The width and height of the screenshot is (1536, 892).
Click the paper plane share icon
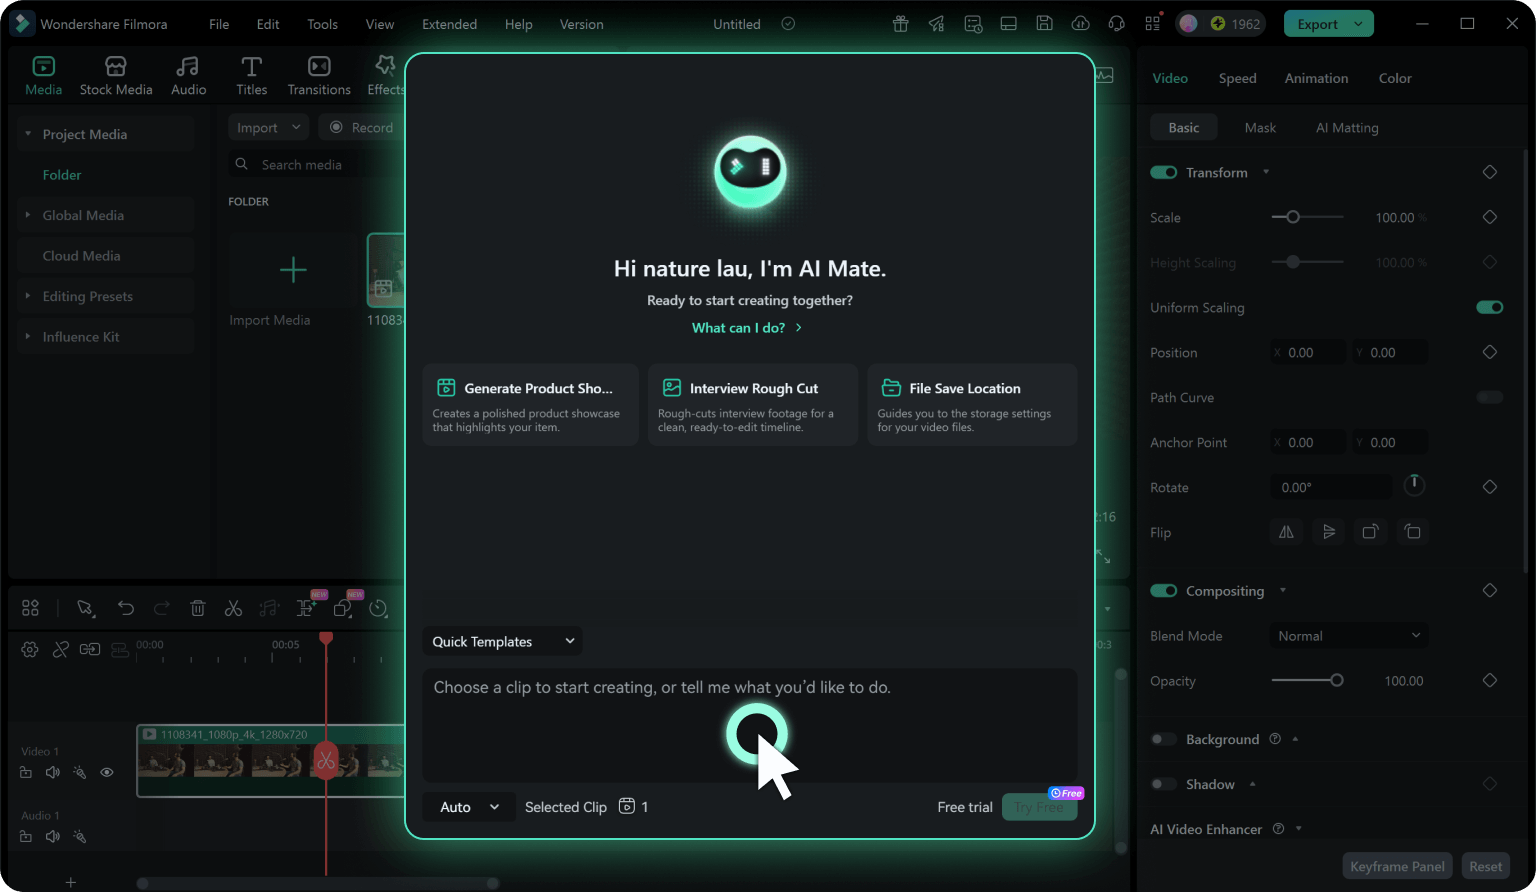(x=936, y=24)
